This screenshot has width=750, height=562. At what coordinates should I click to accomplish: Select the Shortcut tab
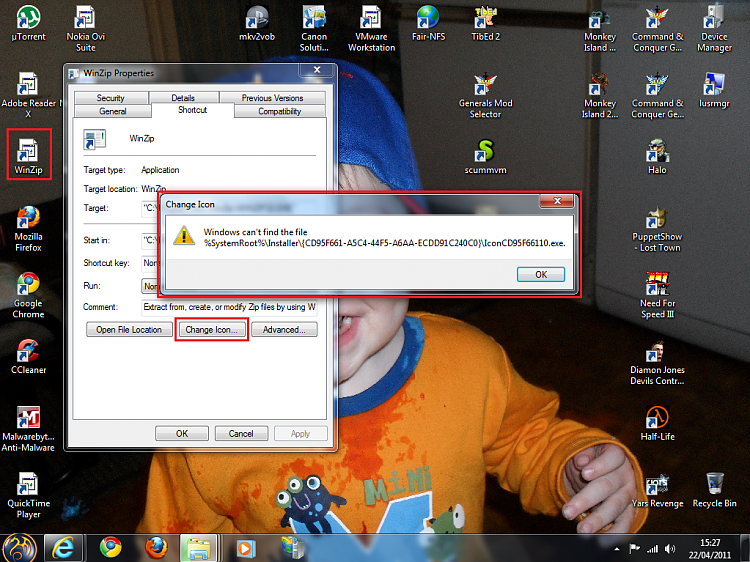(193, 110)
